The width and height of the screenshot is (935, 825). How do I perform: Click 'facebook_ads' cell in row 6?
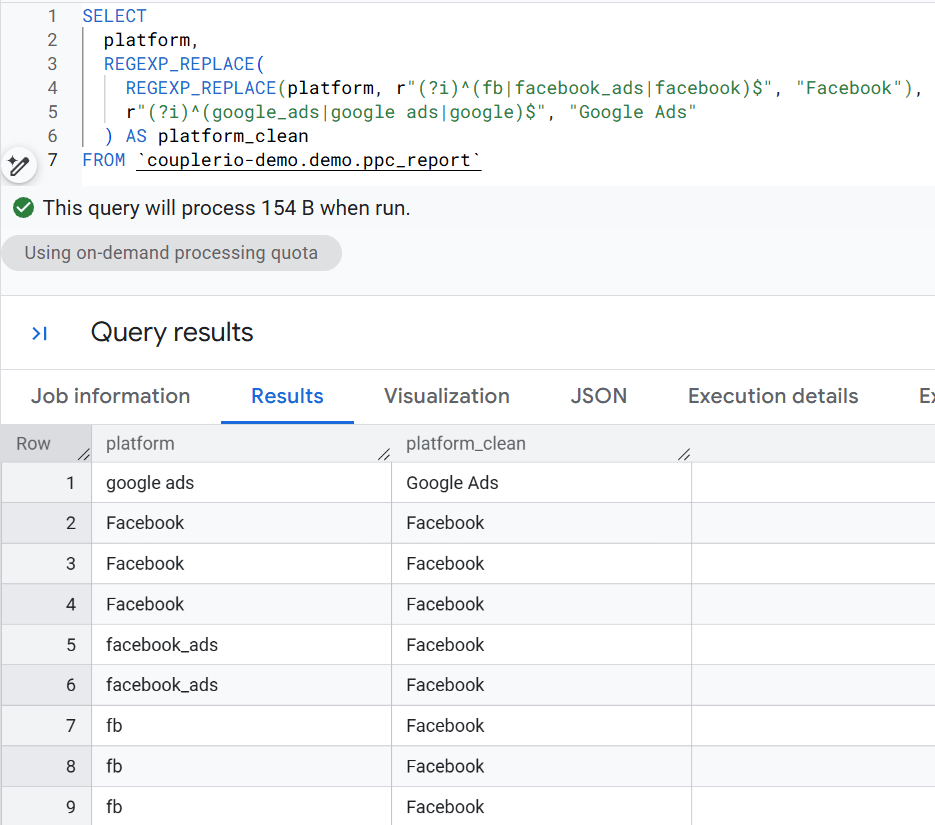tap(241, 685)
